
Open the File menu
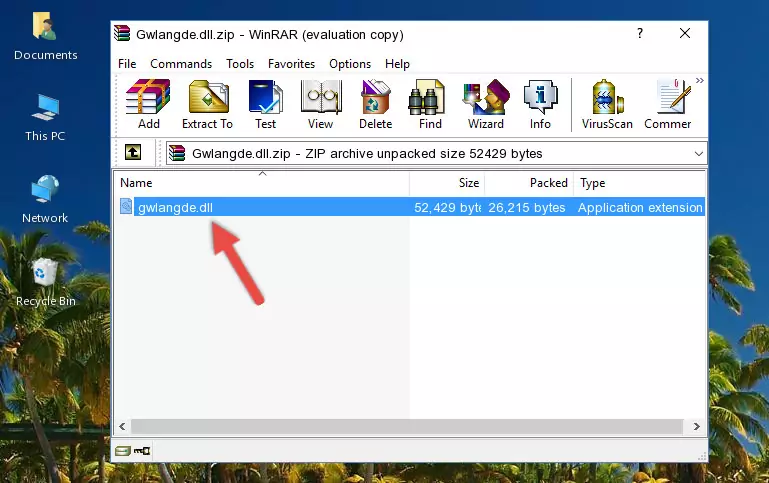pyautogui.click(x=127, y=64)
